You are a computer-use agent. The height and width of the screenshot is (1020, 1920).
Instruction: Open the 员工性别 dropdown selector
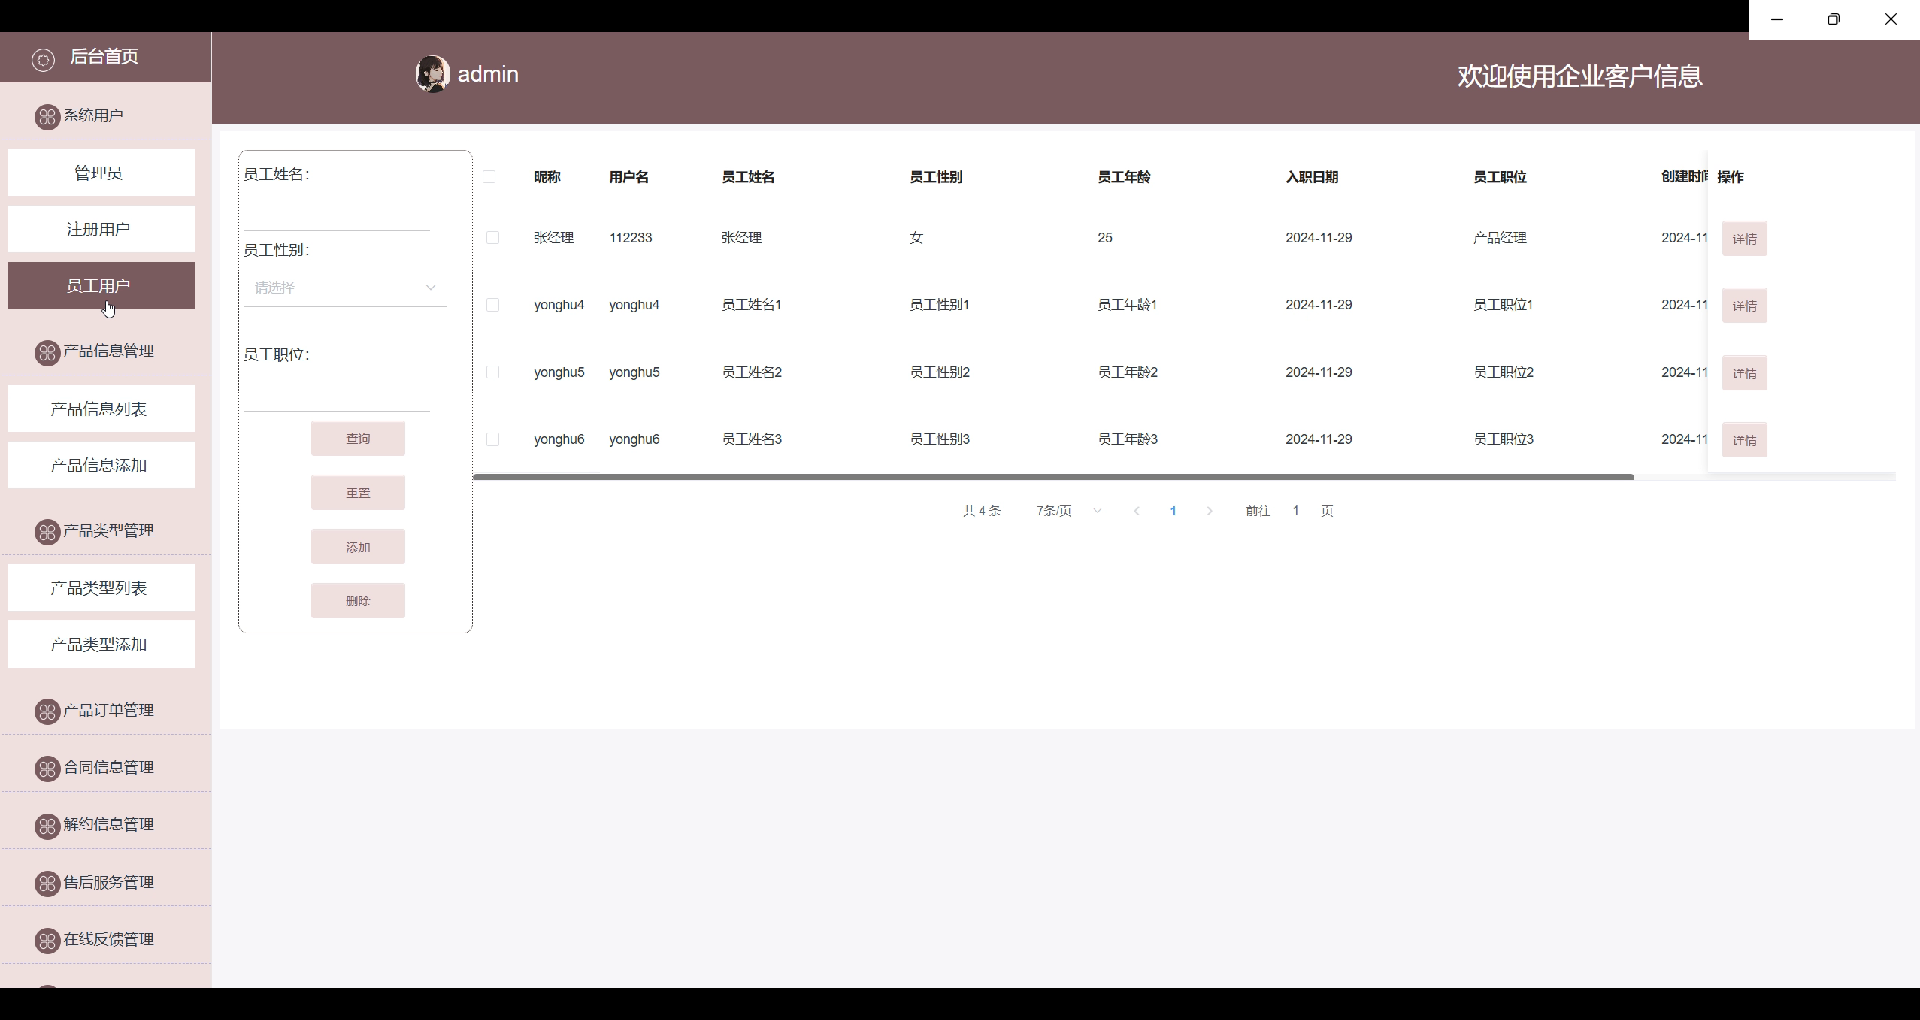click(345, 288)
